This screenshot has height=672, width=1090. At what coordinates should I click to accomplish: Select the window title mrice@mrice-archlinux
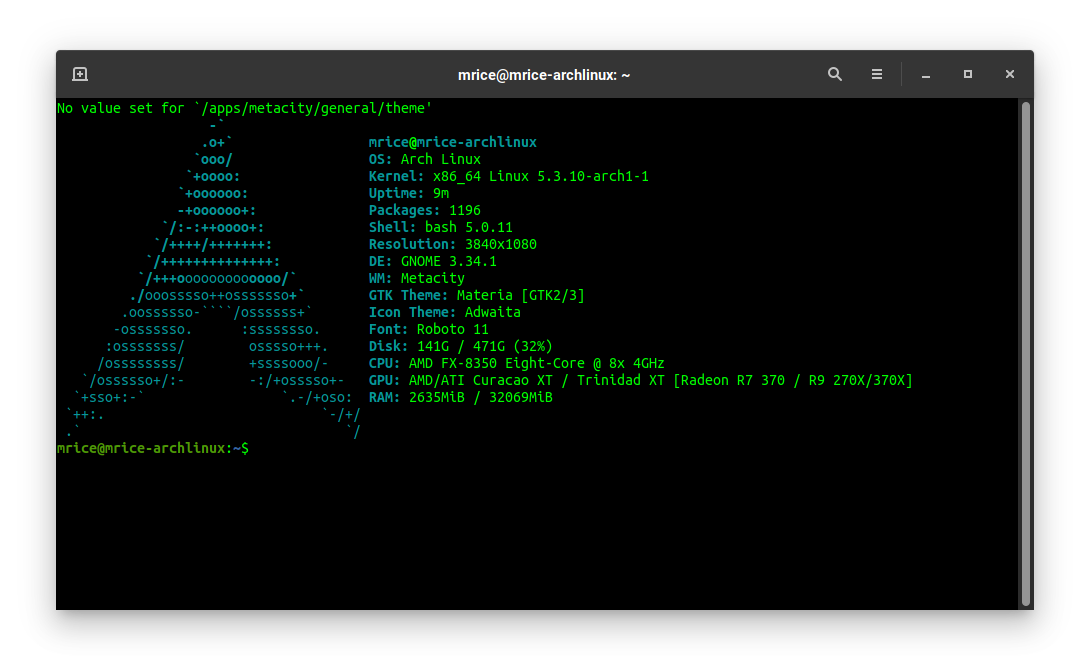[x=544, y=74]
